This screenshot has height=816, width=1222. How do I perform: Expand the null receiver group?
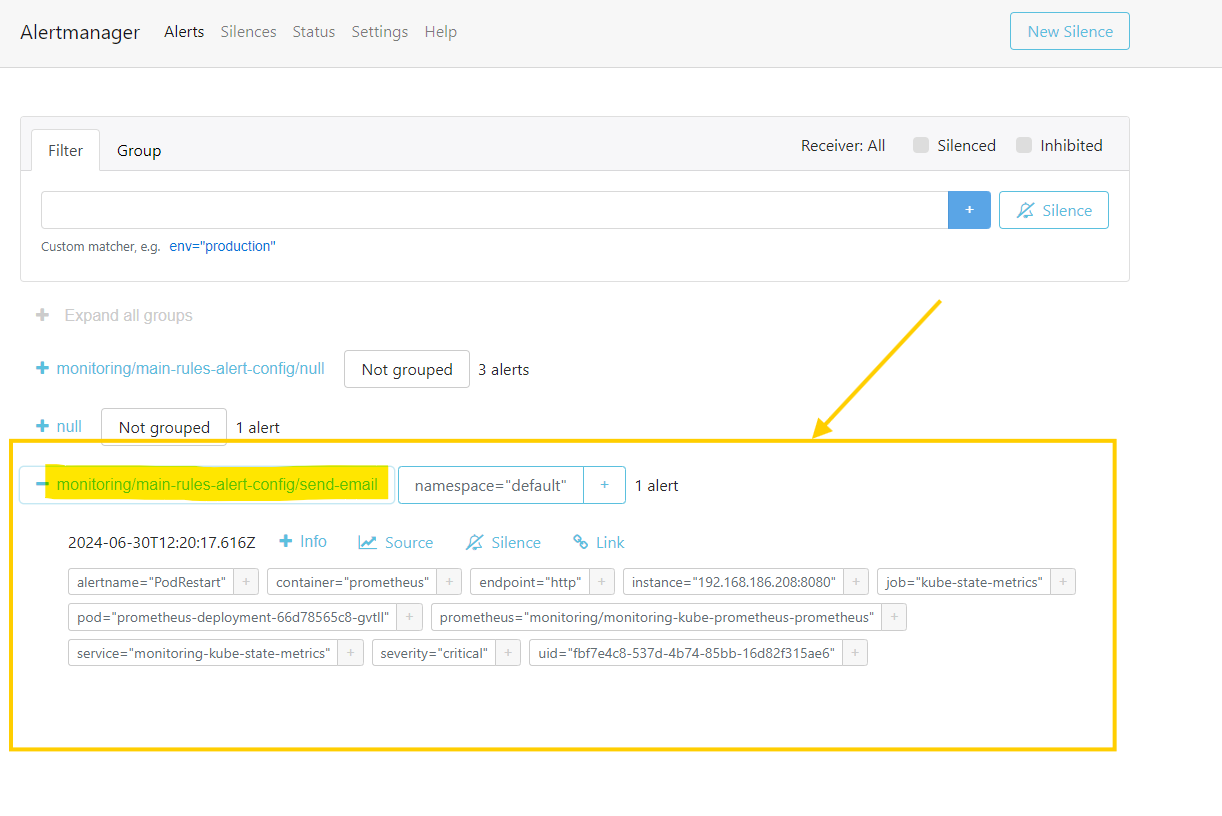[59, 426]
